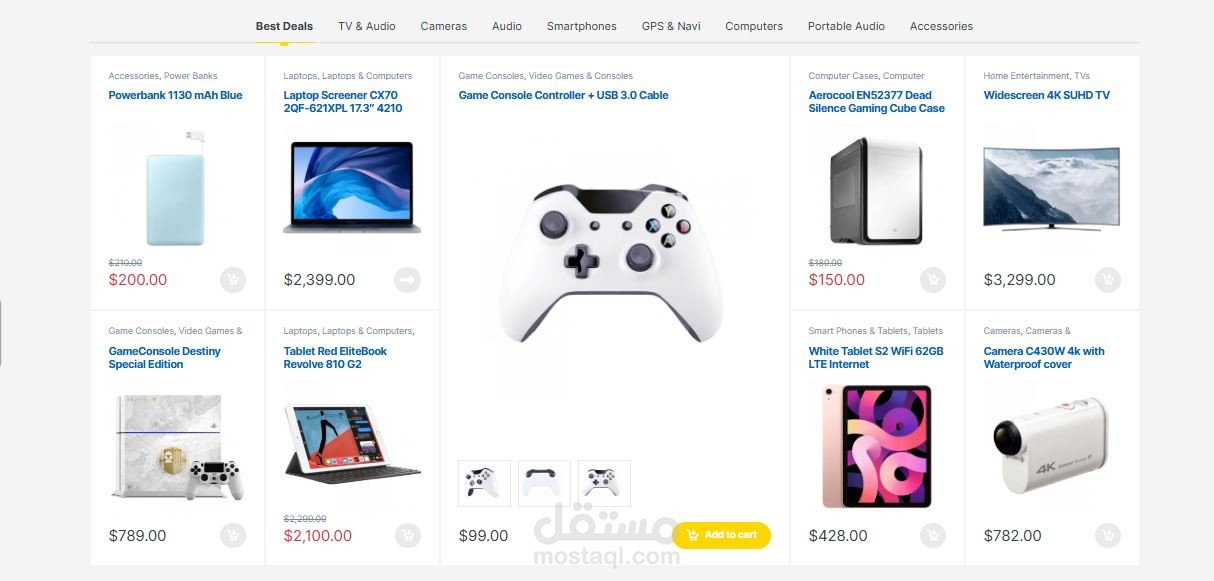Select the GPS & Navi tab
This screenshot has width=1214, height=581.
pos(671,26)
